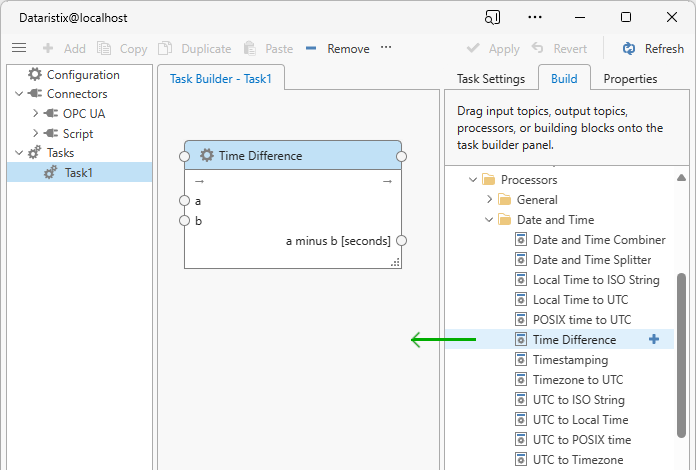Viewport: 696px width, 470px height.
Task: Click the input port connector for a
Action: point(184,201)
